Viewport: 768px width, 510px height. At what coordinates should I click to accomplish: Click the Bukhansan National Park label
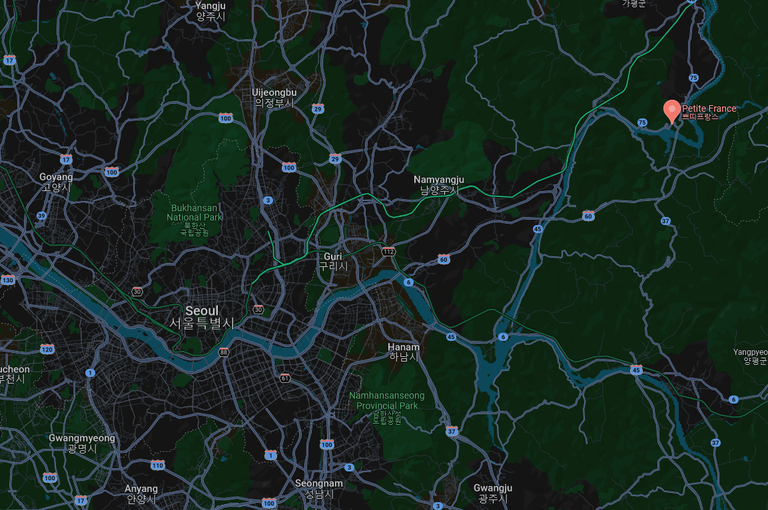(194, 220)
